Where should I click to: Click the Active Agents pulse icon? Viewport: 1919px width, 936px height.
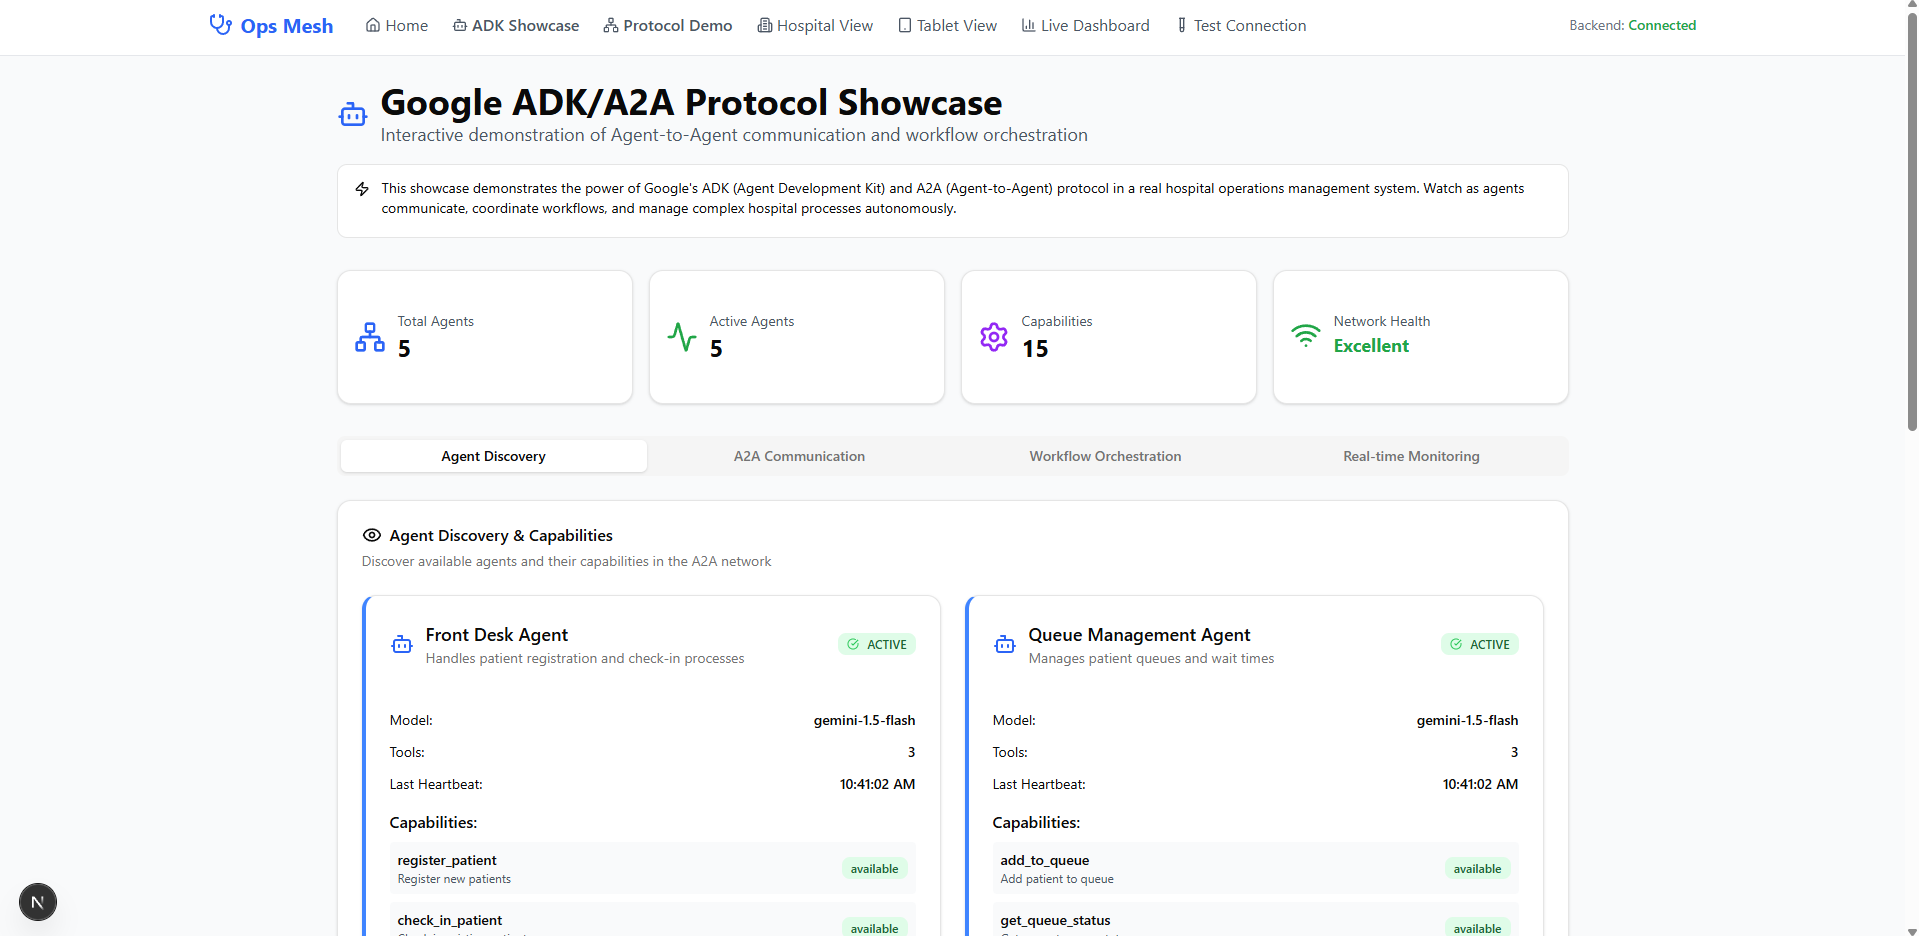[682, 337]
